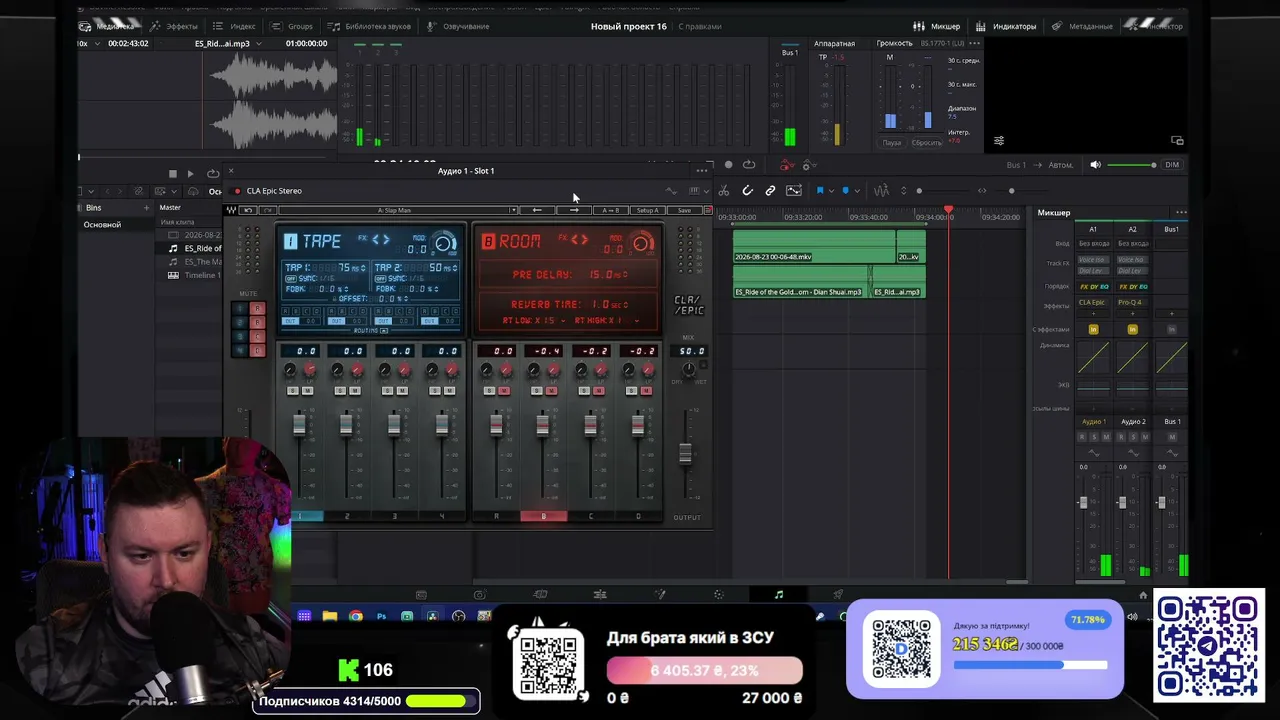
Task: Toggle loop in media pool preview
Action: (x=213, y=174)
